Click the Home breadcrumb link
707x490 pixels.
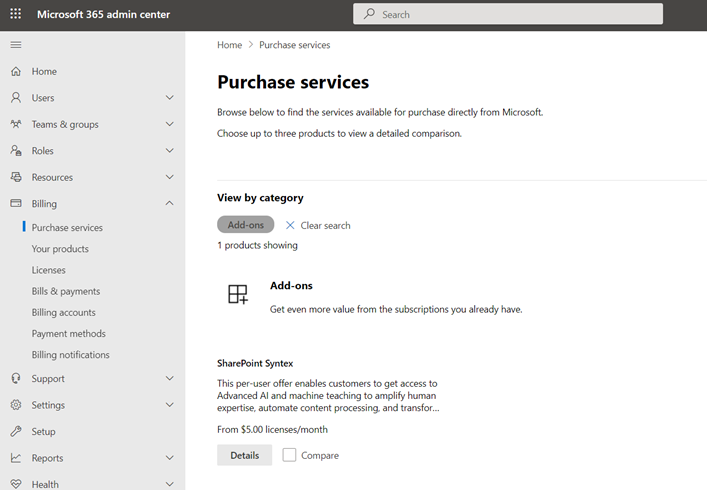230,45
